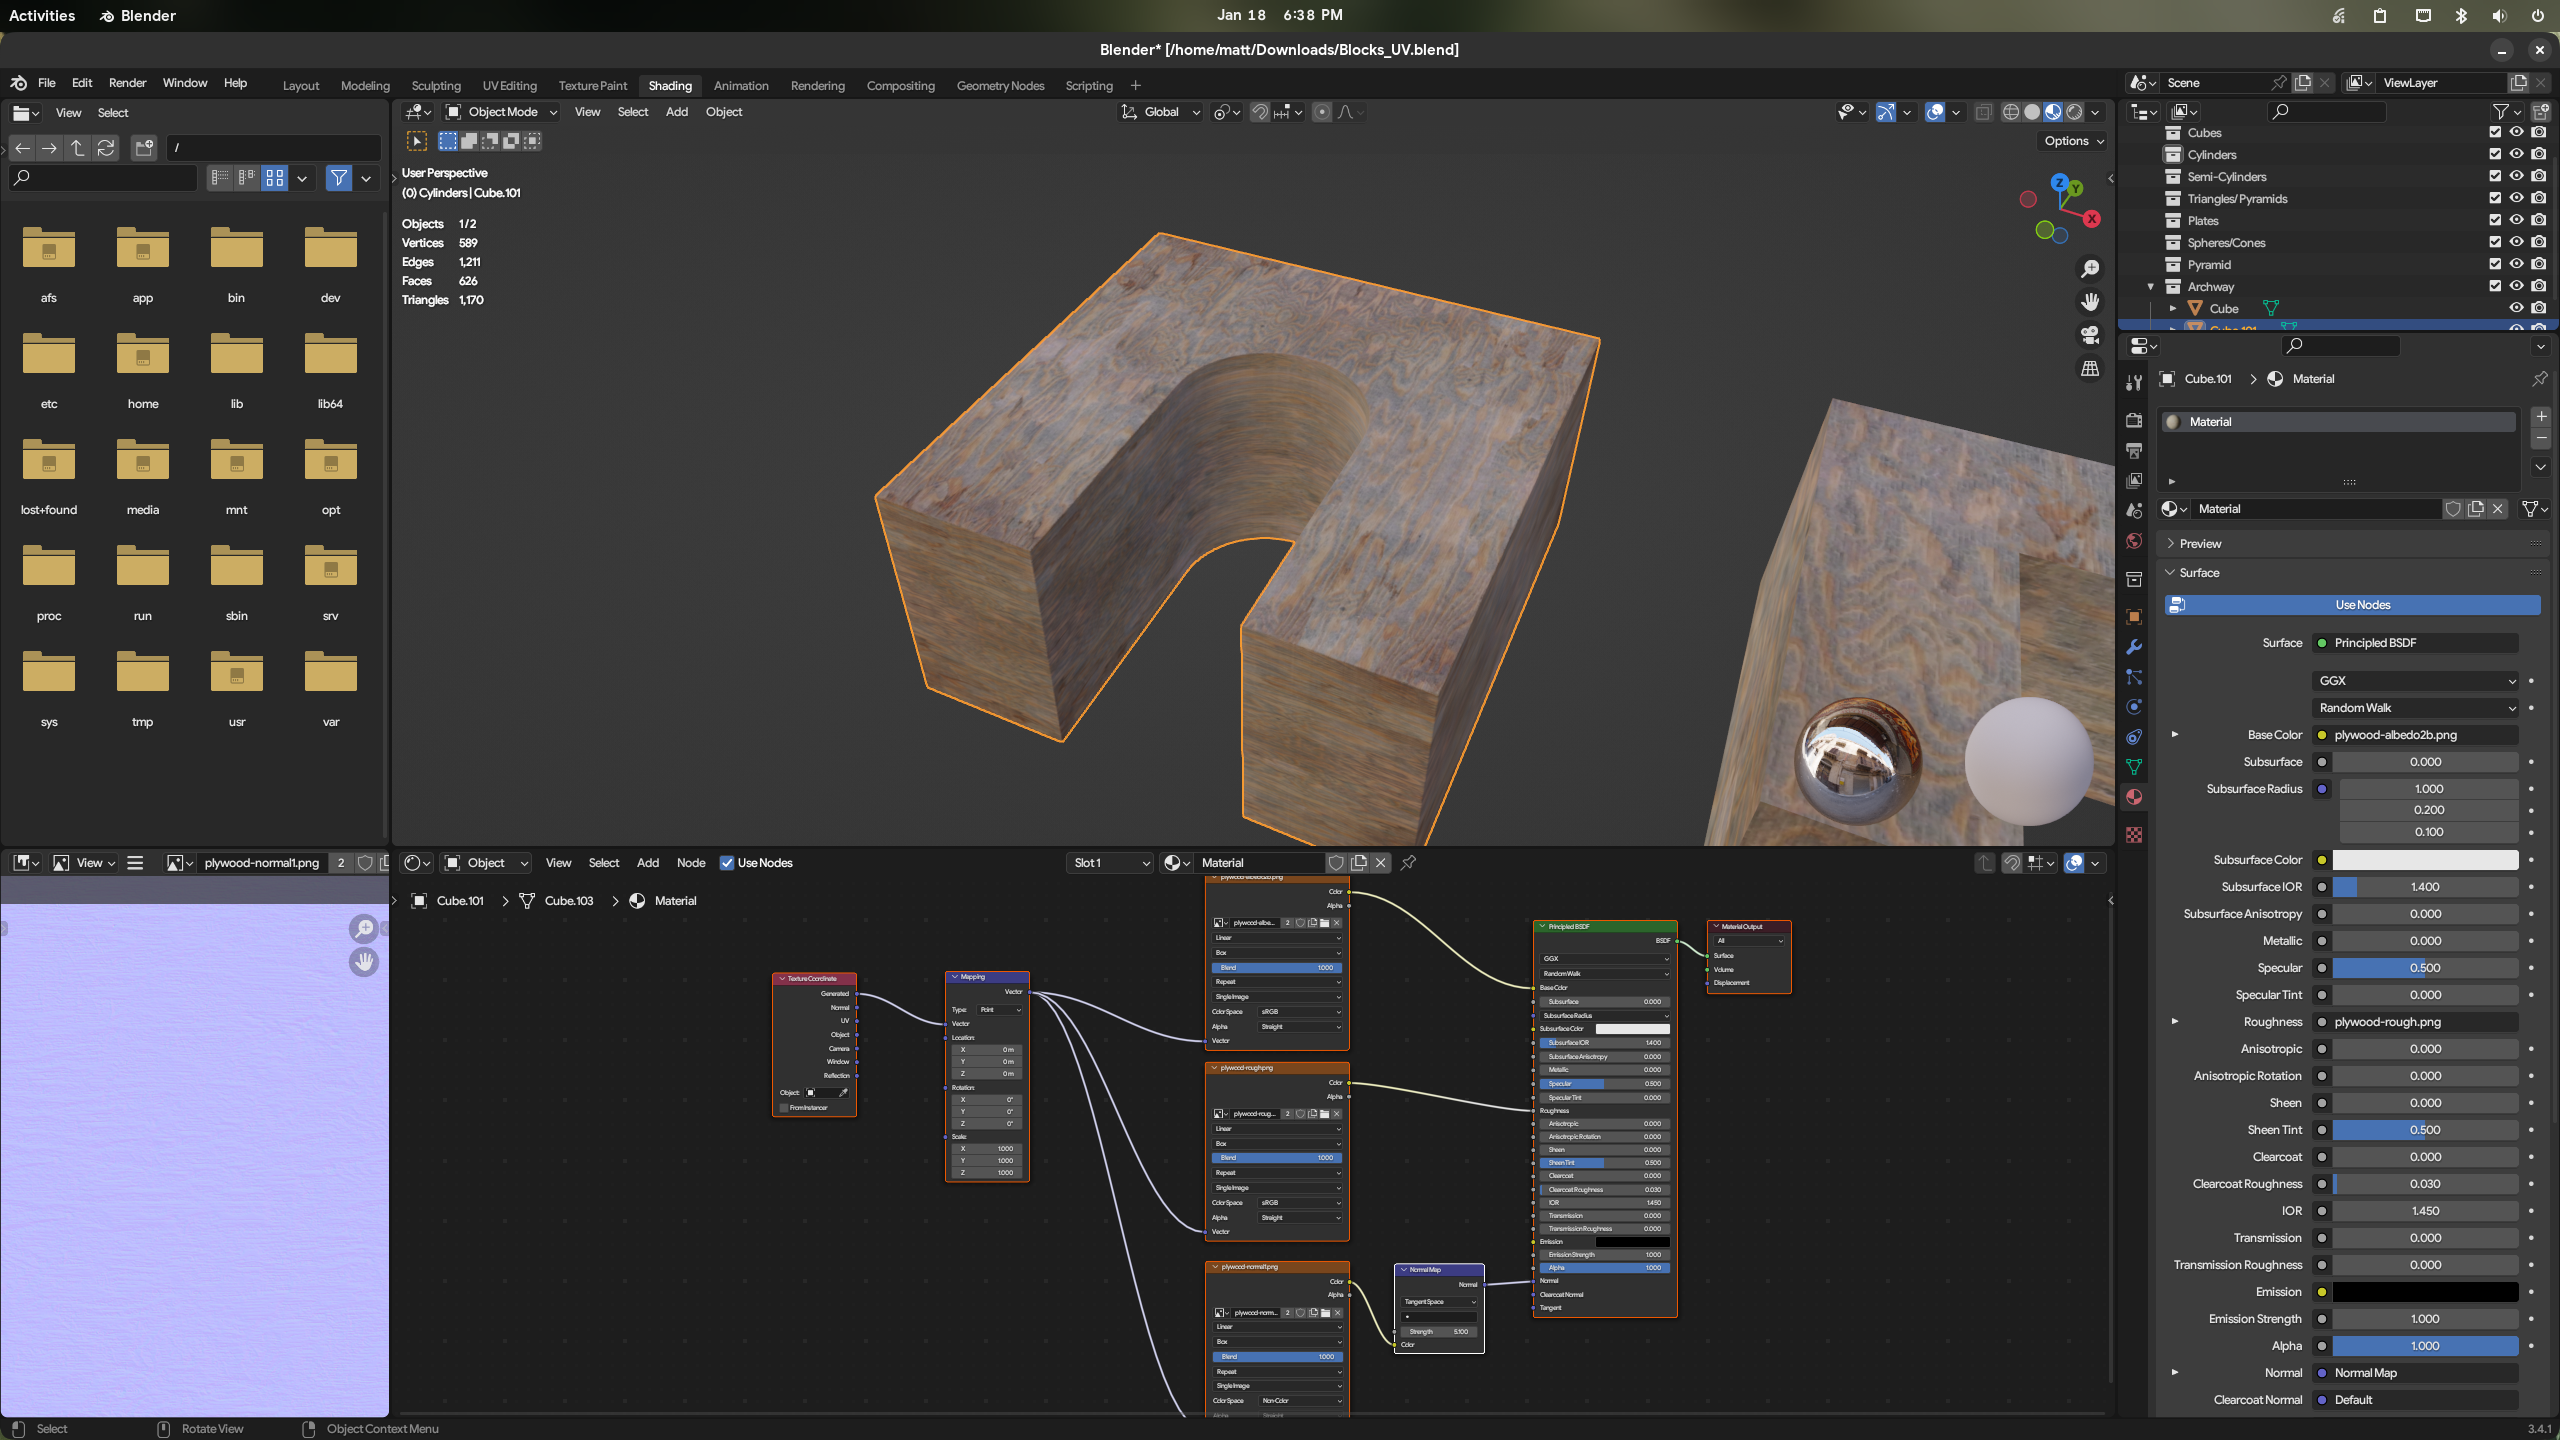The height and width of the screenshot is (1440, 2560).
Task: Open the Particles properties tab
Action: click(x=2134, y=677)
